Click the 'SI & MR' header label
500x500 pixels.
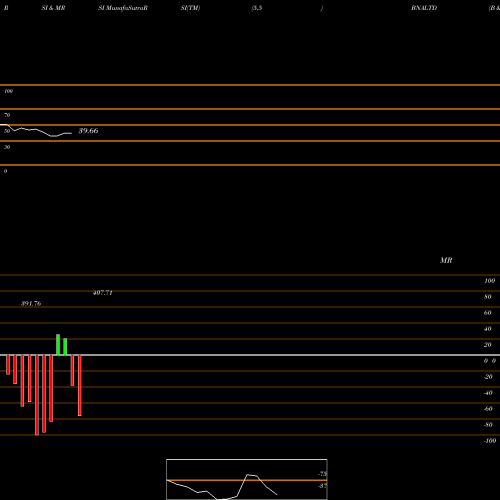pos(53,8)
